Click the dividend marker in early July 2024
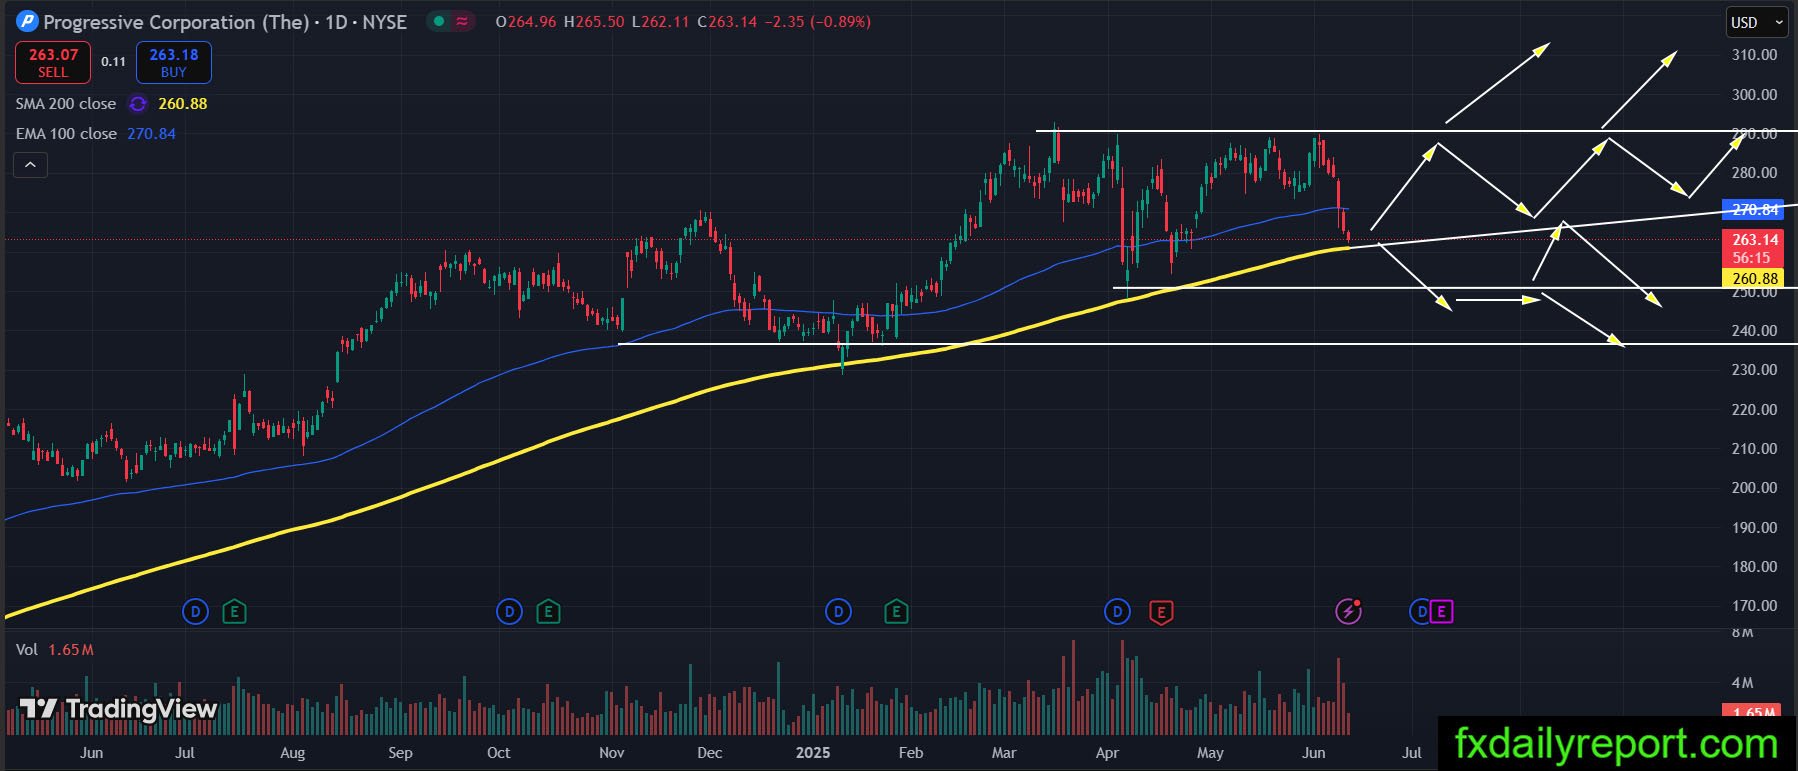The width and height of the screenshot is (1798, 771). pos(195,611)
